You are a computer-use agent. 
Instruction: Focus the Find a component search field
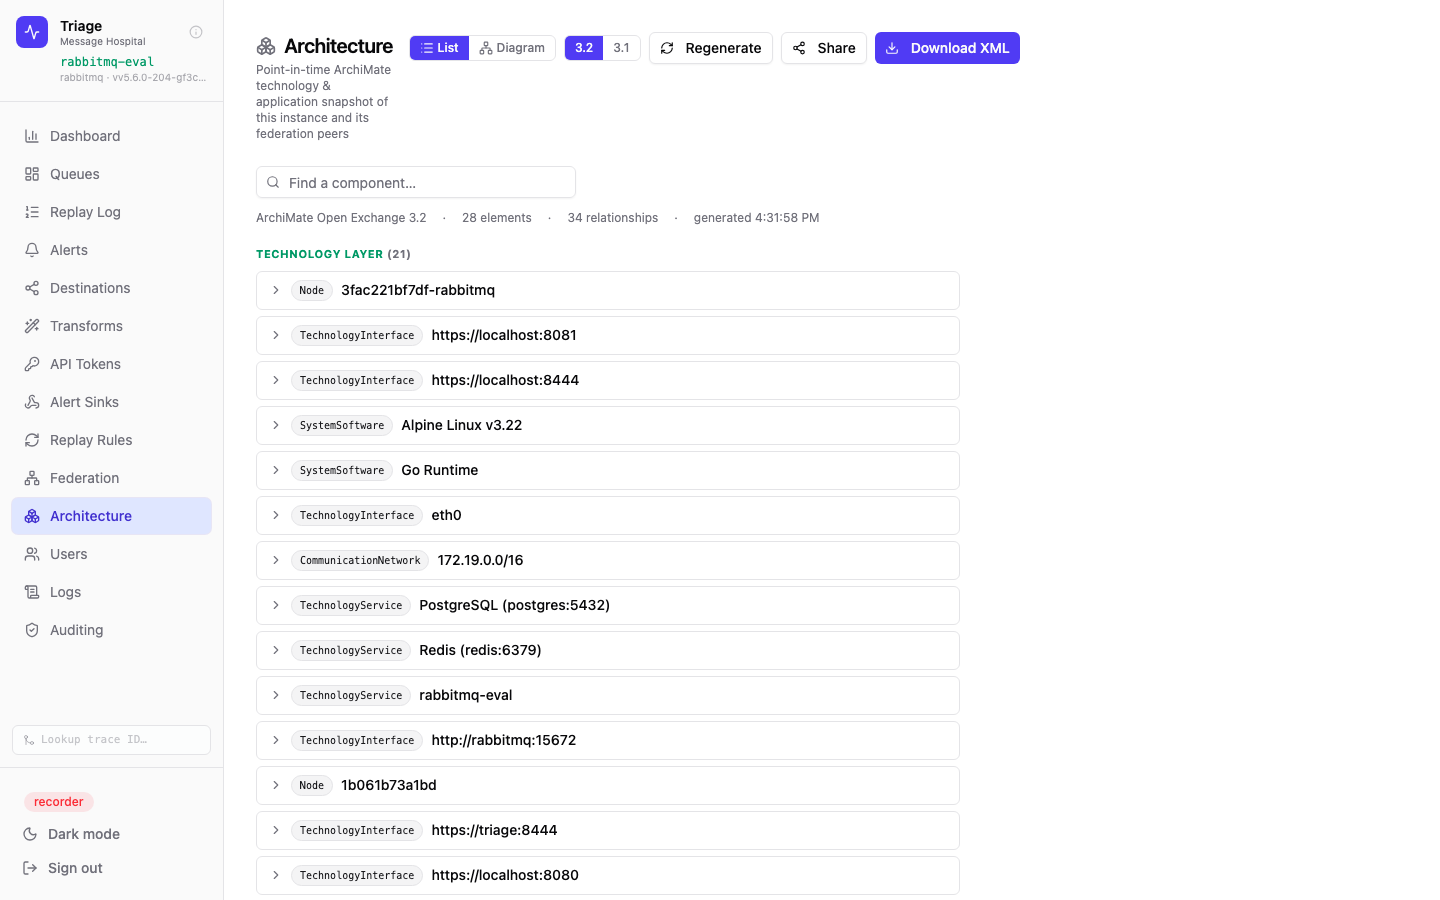pos(416,182)
